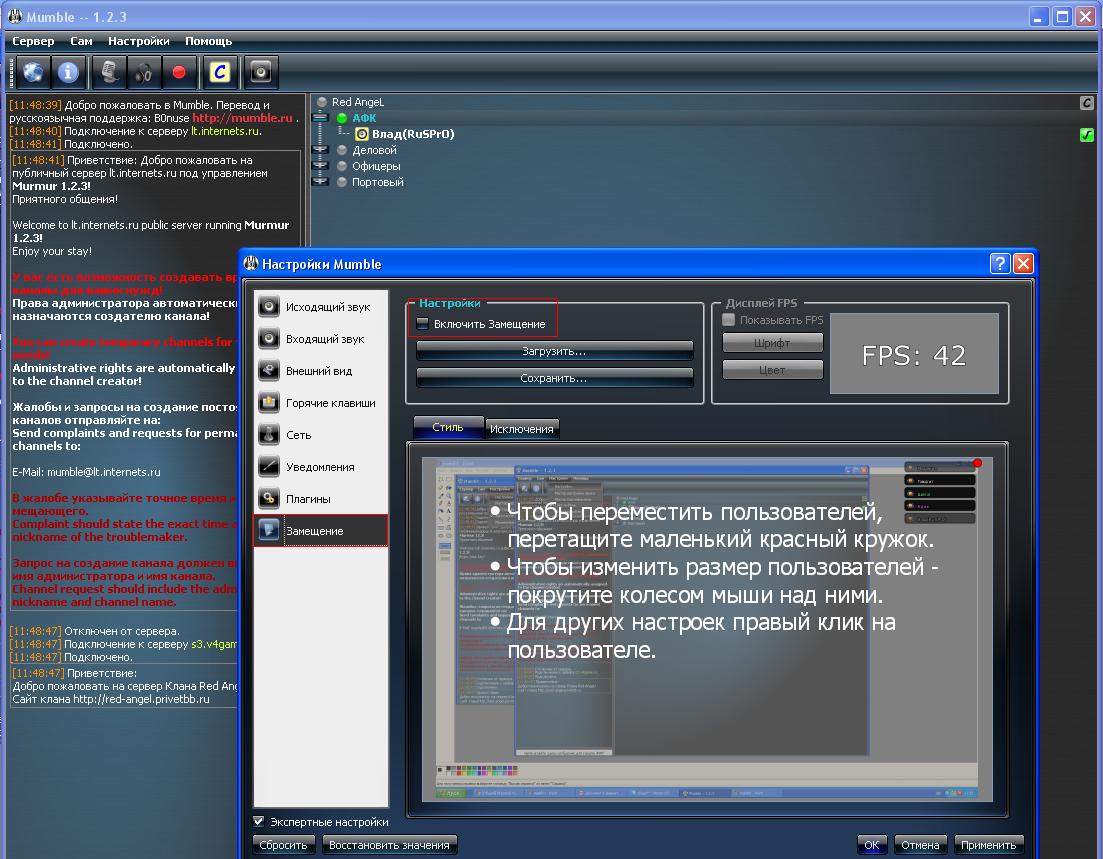Screen dimensions: 1103x859
Task: Click the E-Mail: mumble@lt.internets.ru line in the log
Action: click(87, 472)
